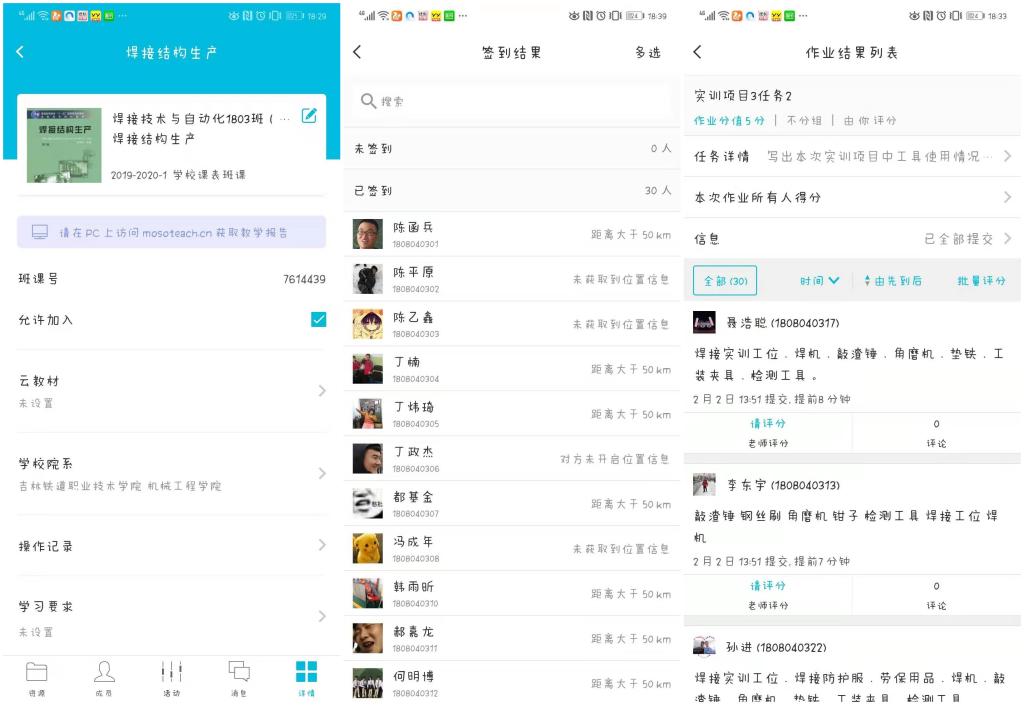1024x705 pixels.
Task: Tap the back arrow on the 签到结果 page
Action: (x=356, y=53)
